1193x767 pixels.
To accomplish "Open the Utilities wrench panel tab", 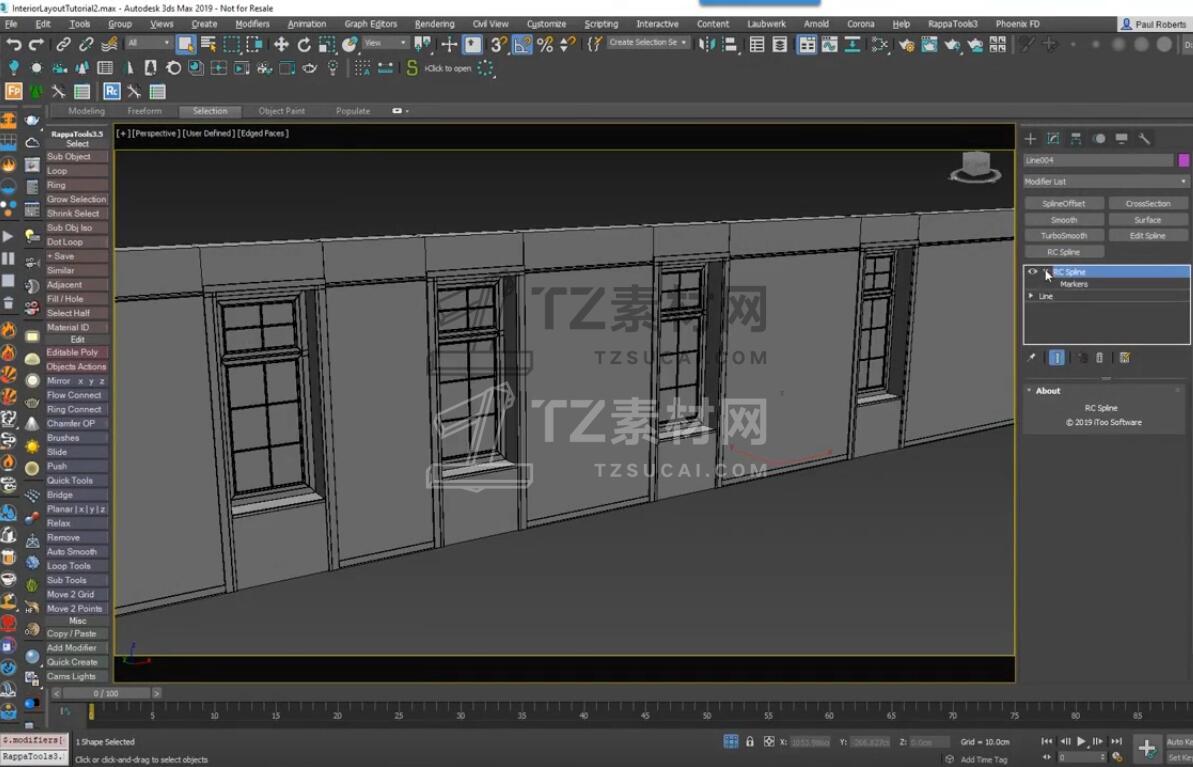I will point(1144,139).
